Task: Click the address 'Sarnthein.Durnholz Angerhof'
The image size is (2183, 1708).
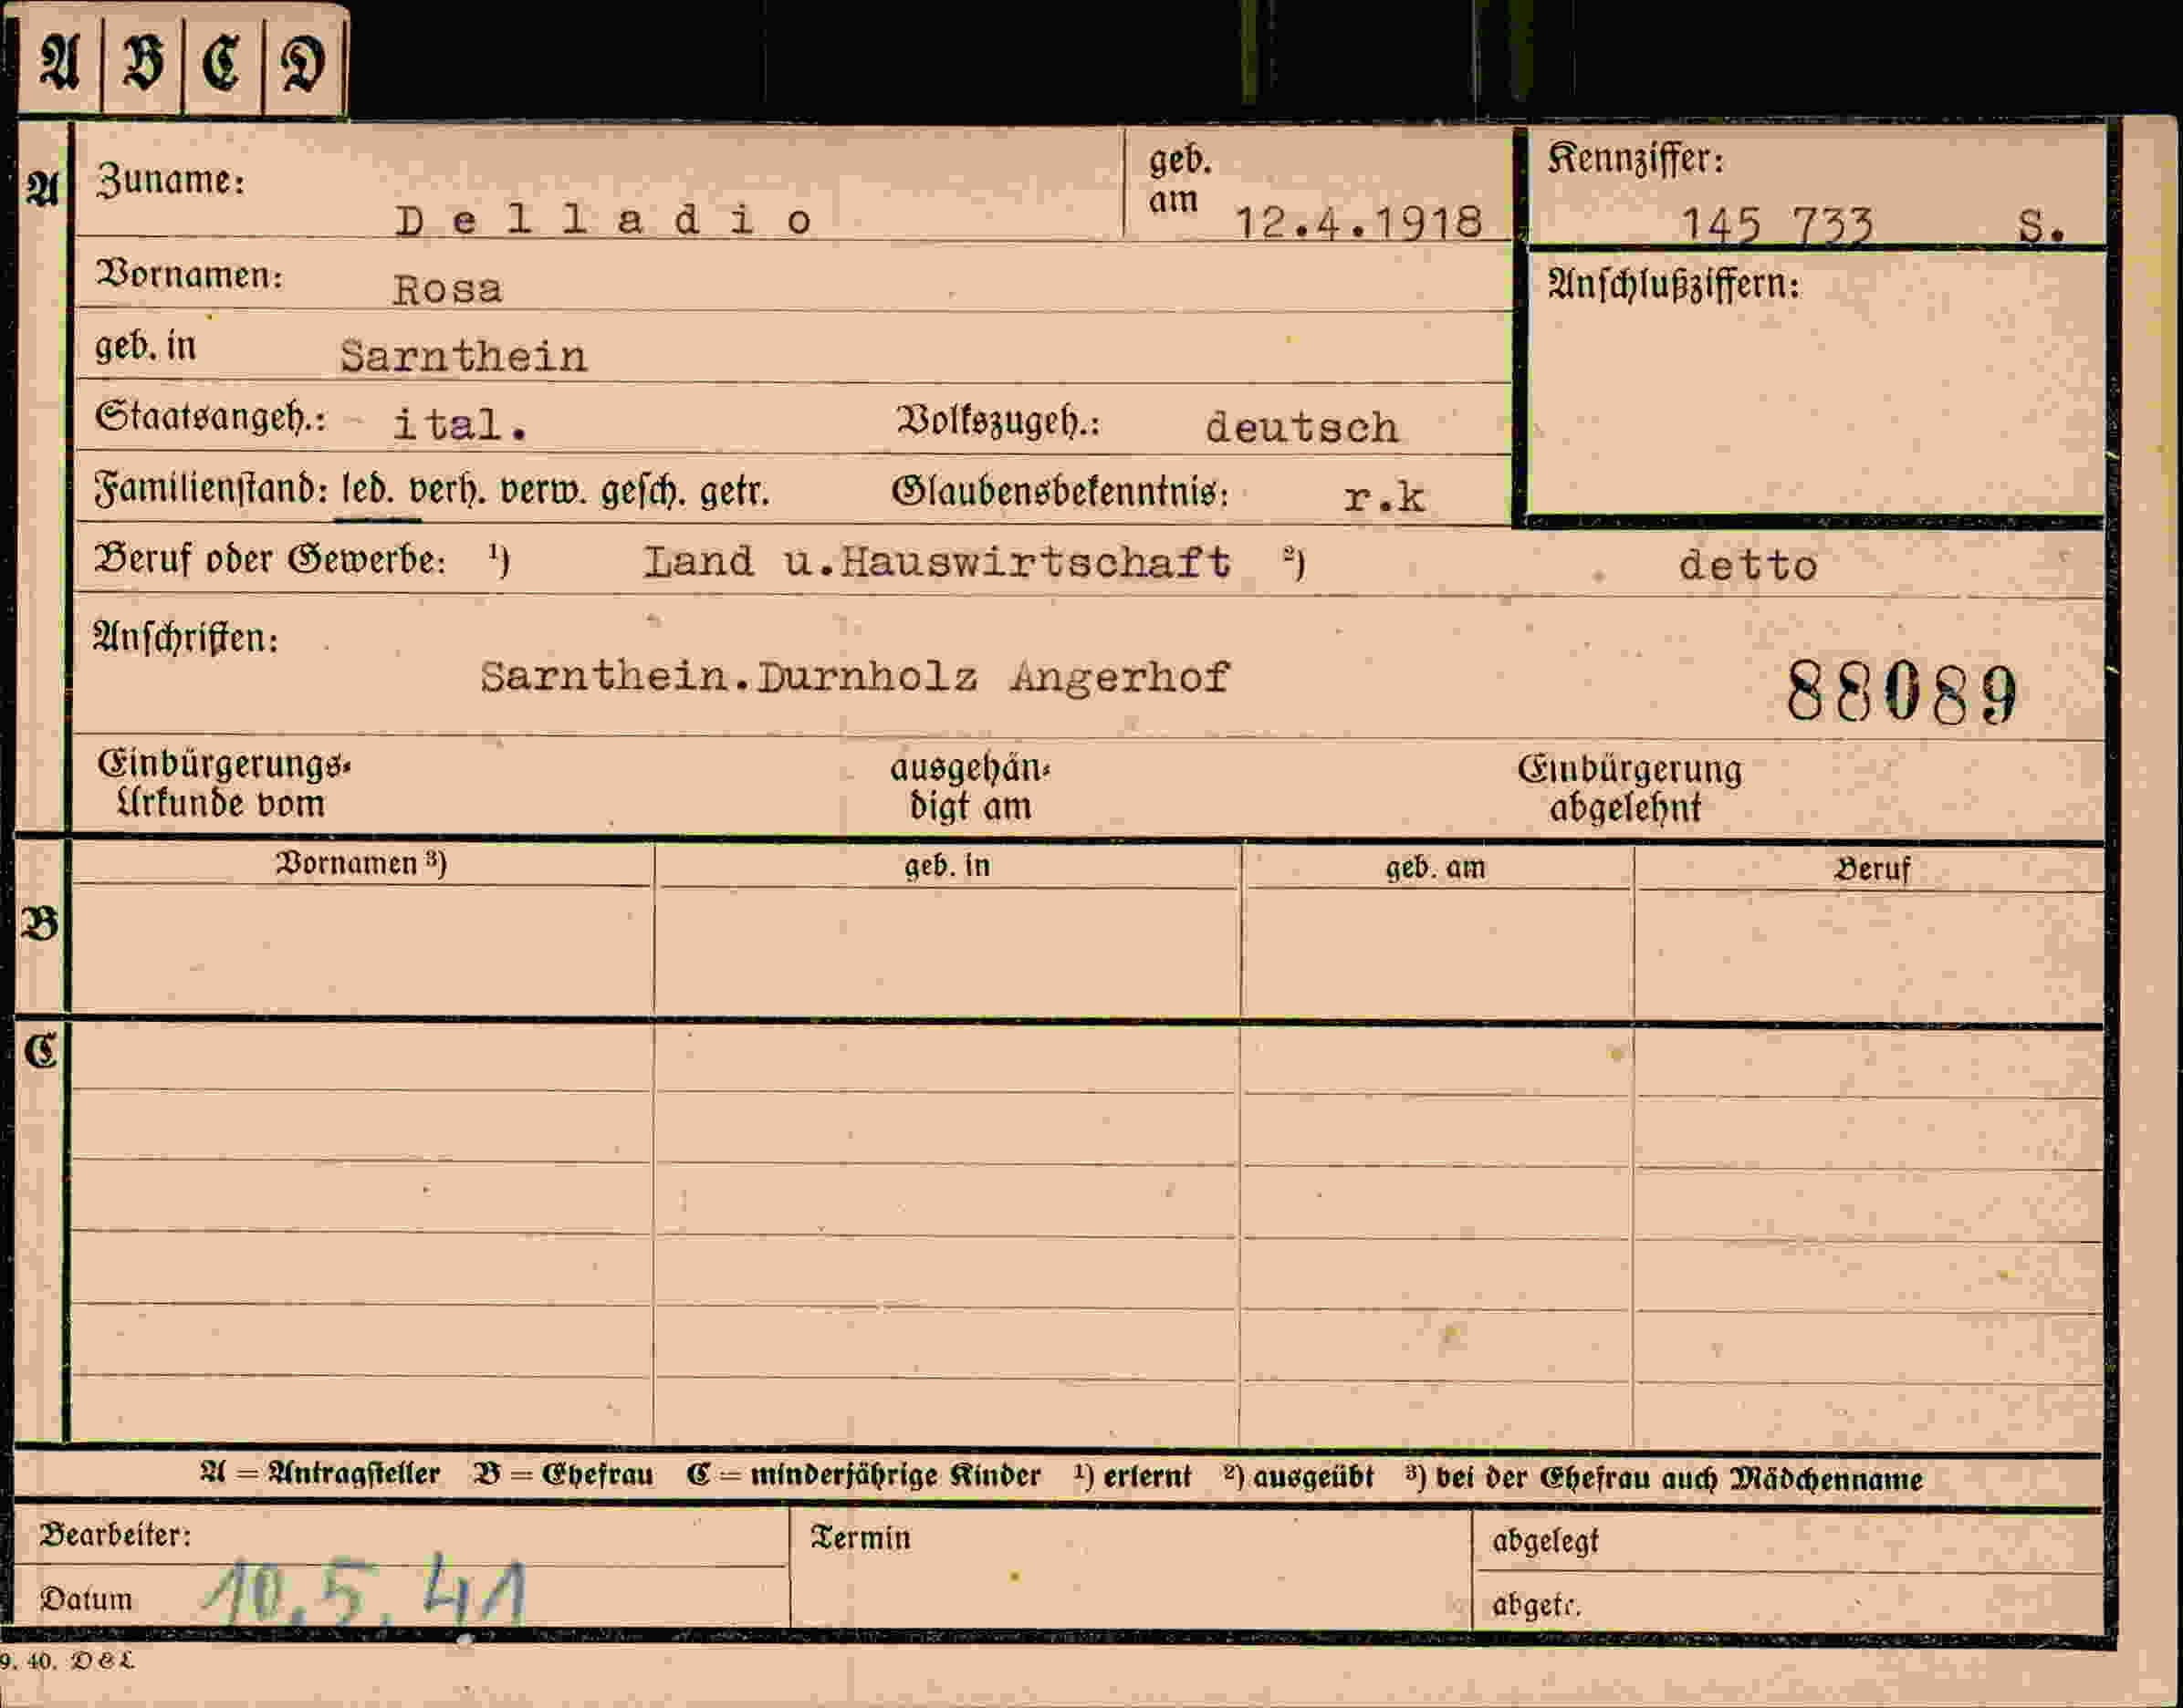Action: point(854,677)
